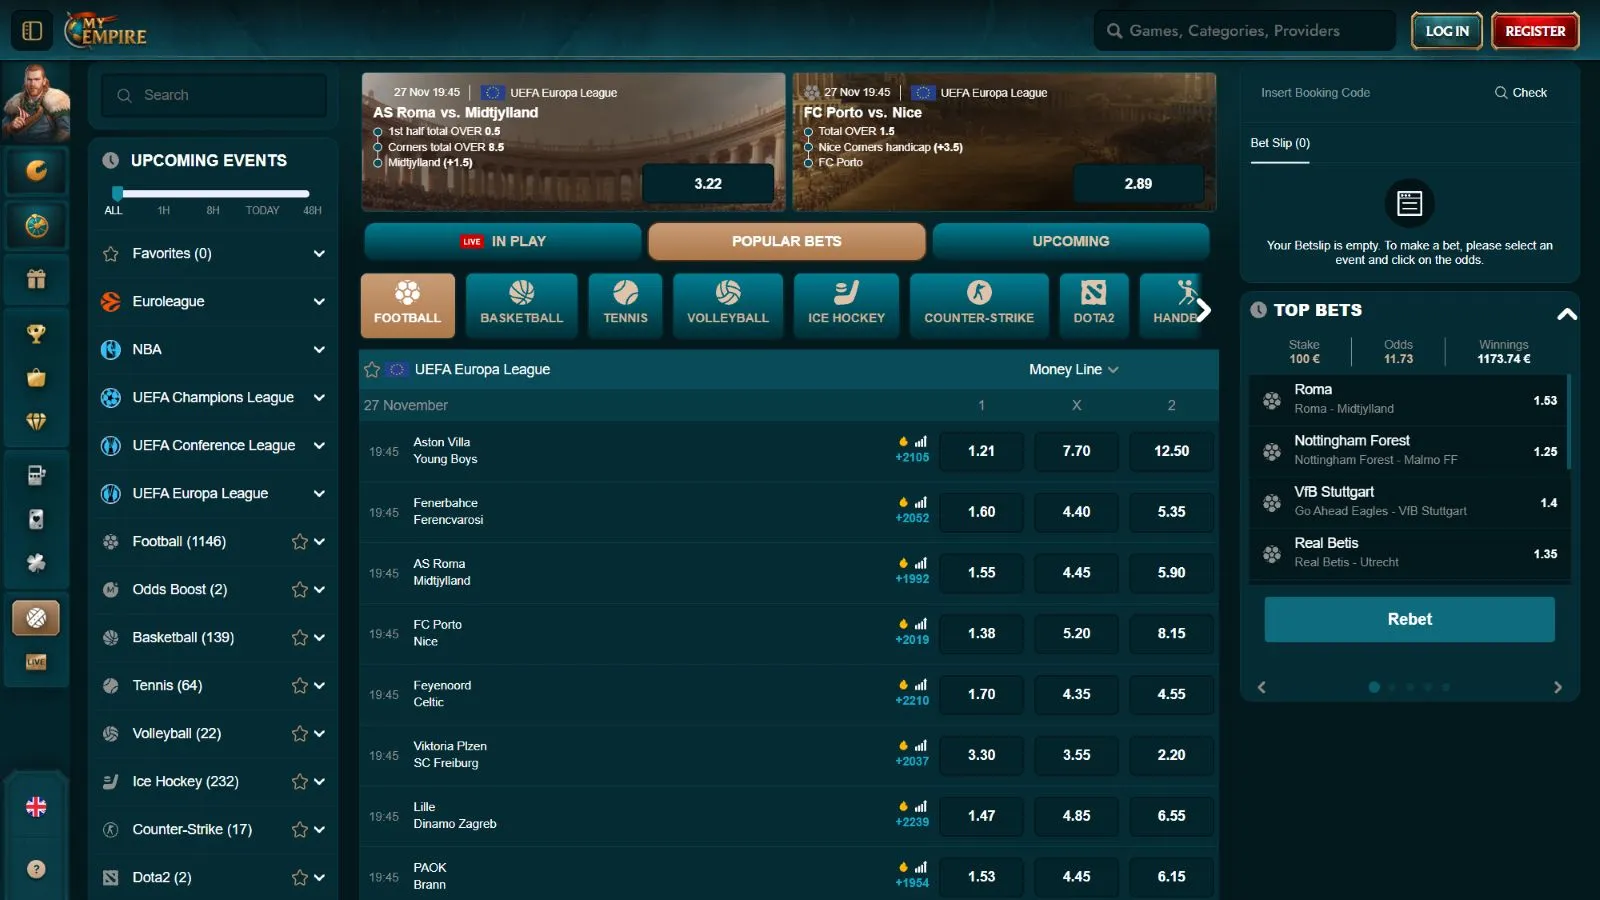Open the UK flag language selector

click(36, 807)
